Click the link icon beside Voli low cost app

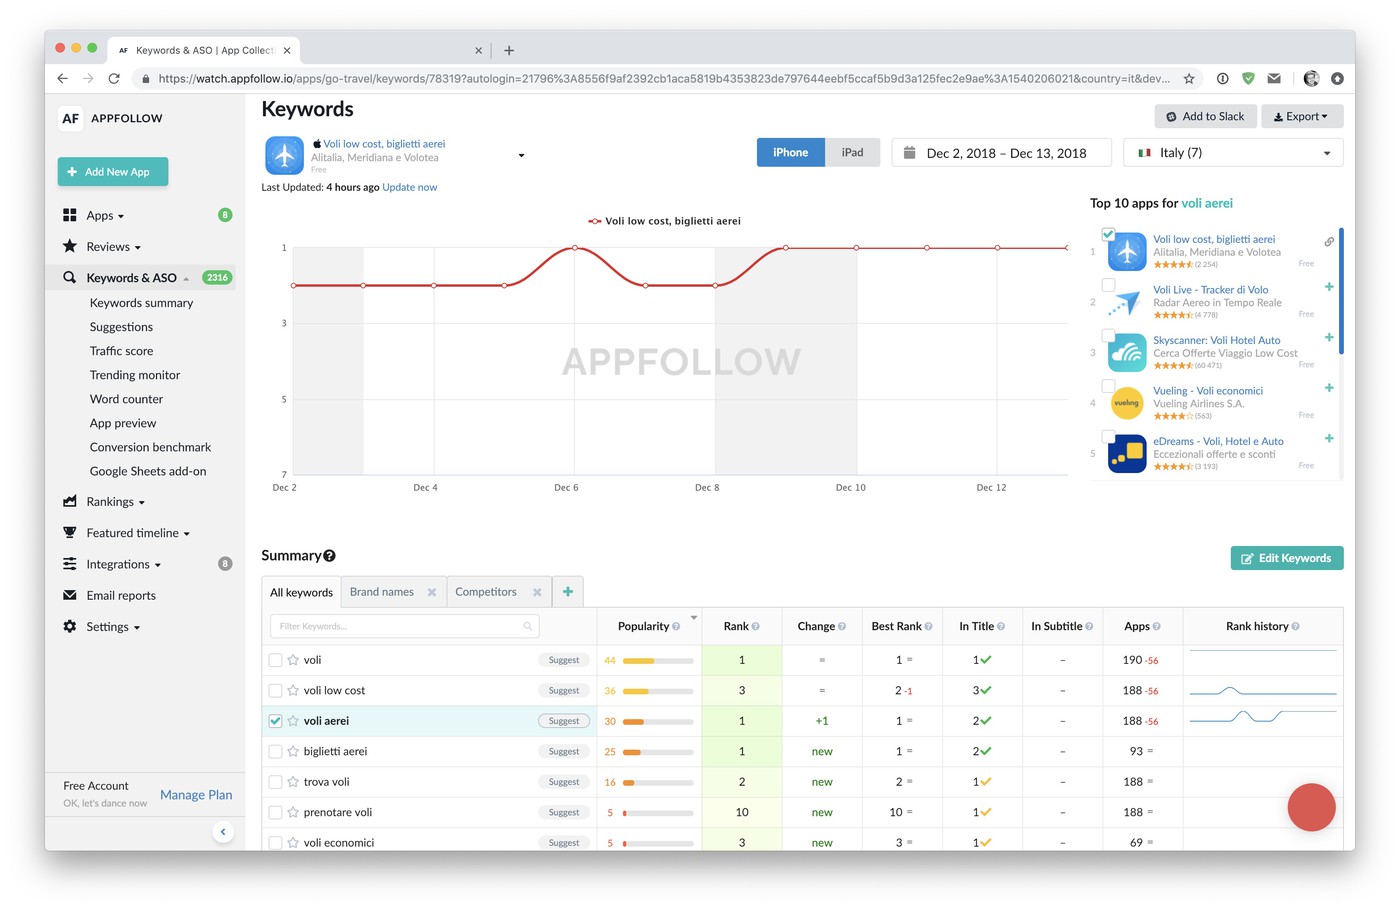[x=1329, y=242]
